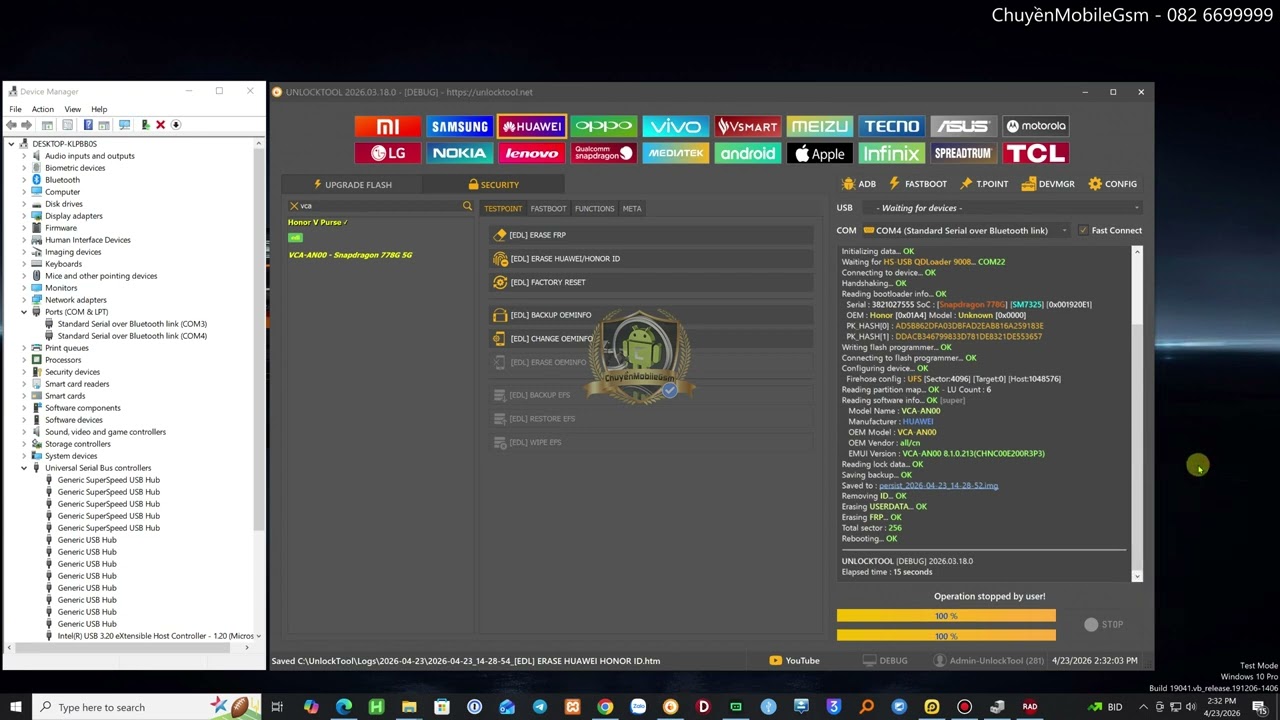
Task: Click the search magnifier in model filter
Action: click(x=467, y=206)
